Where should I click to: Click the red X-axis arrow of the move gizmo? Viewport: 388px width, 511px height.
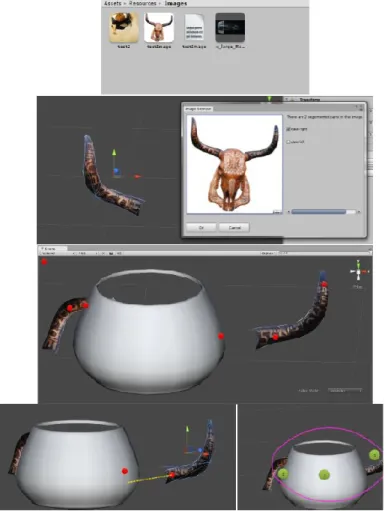(x=137, y=176)
